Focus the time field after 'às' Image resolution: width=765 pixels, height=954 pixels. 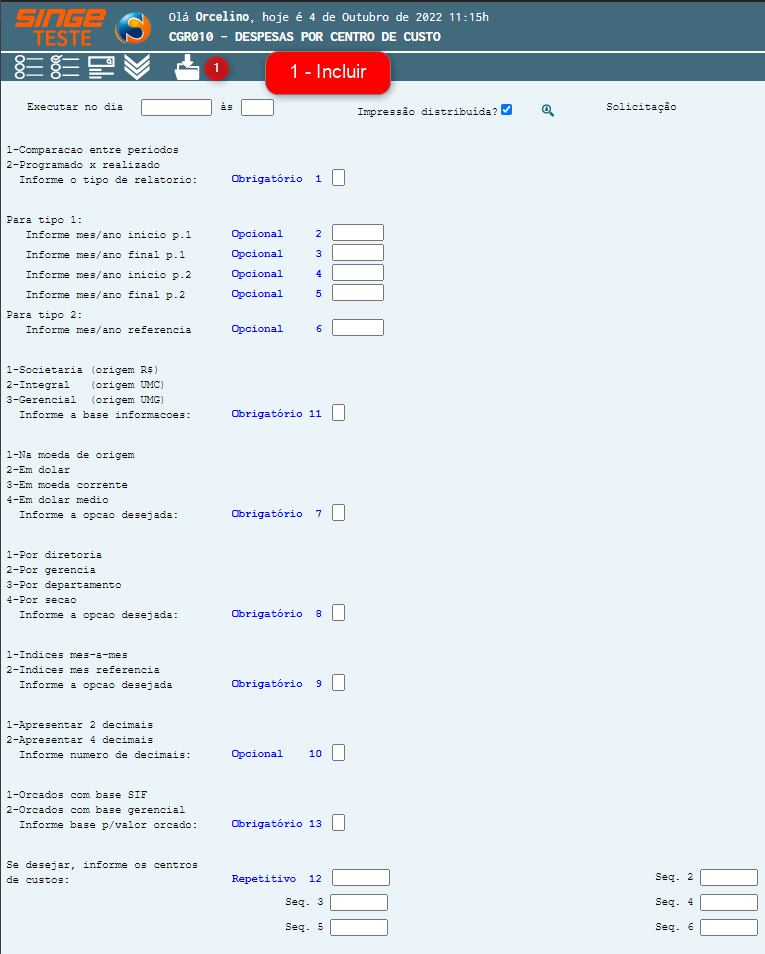257,108
